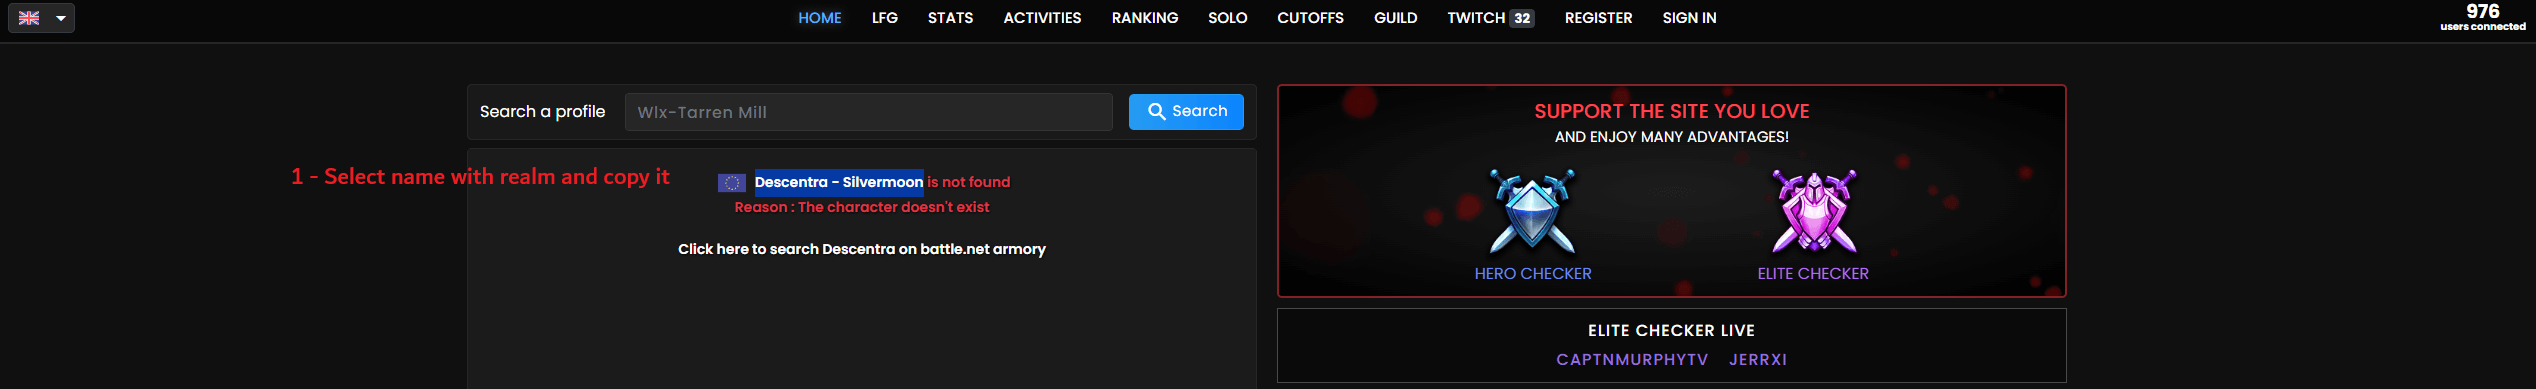Click the EU flag next to Descentra

coord(731,183)
